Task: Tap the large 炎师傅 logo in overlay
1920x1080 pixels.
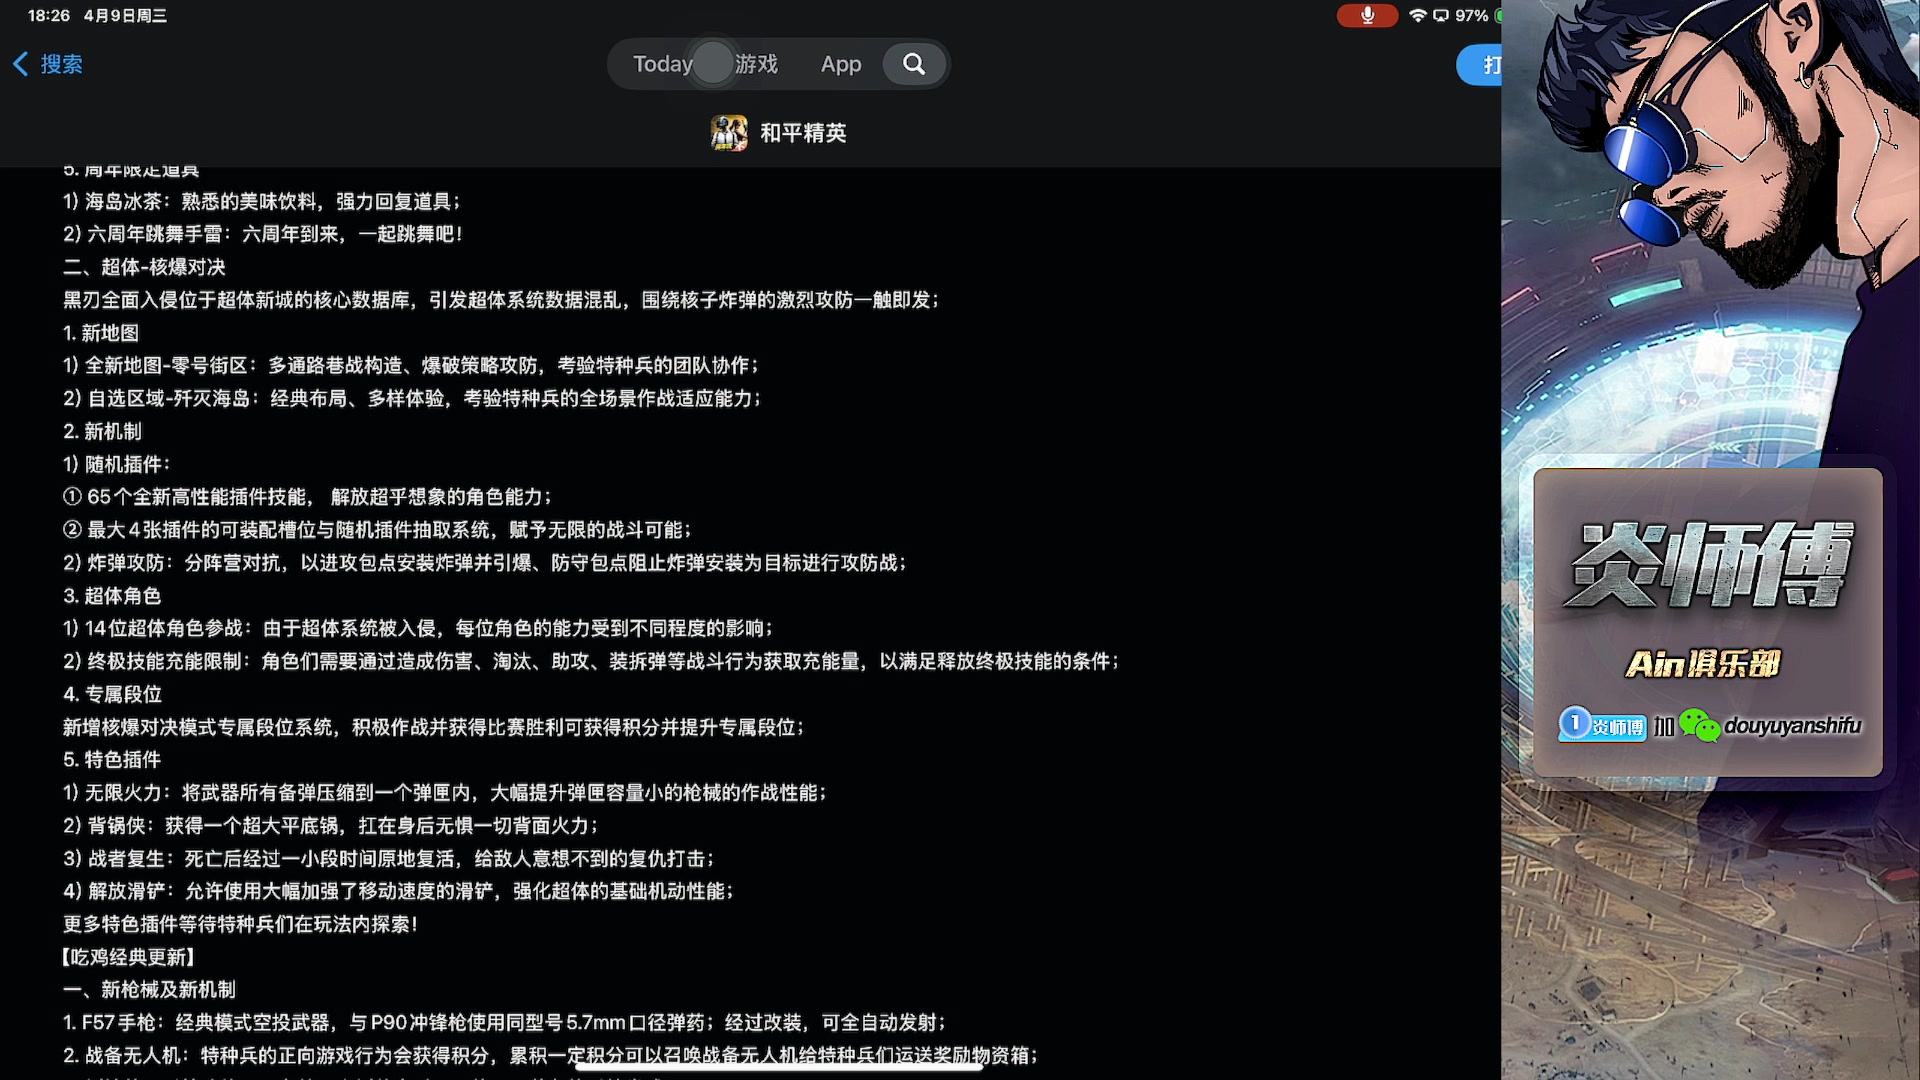Action: pyautogui.click(x=1708, y=564)
